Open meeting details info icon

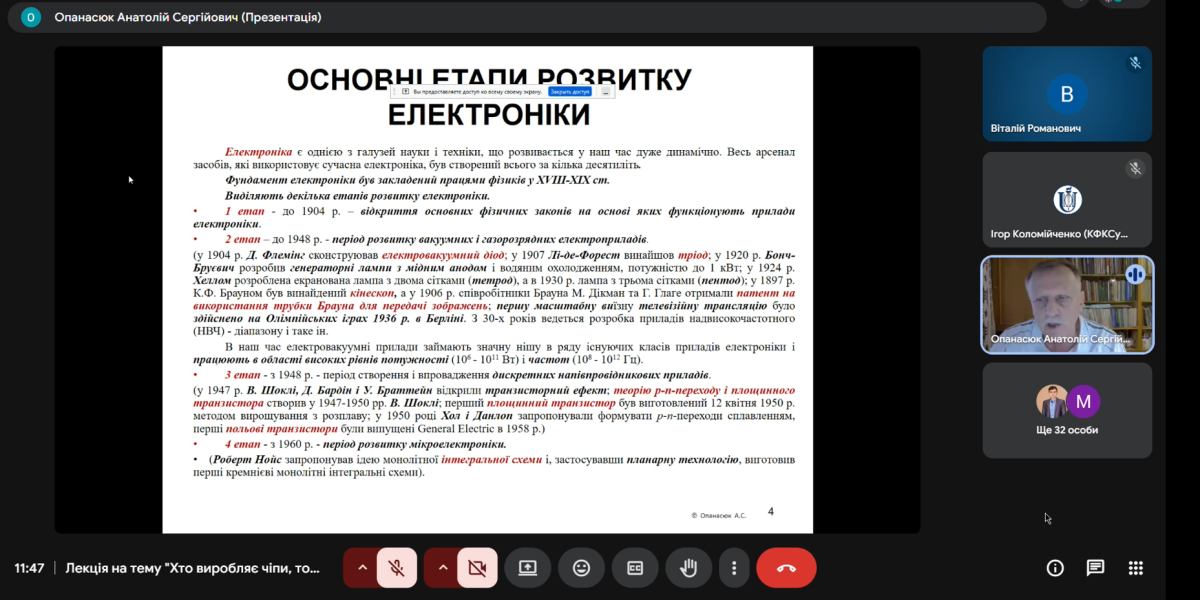click(x=1055, y=568)
